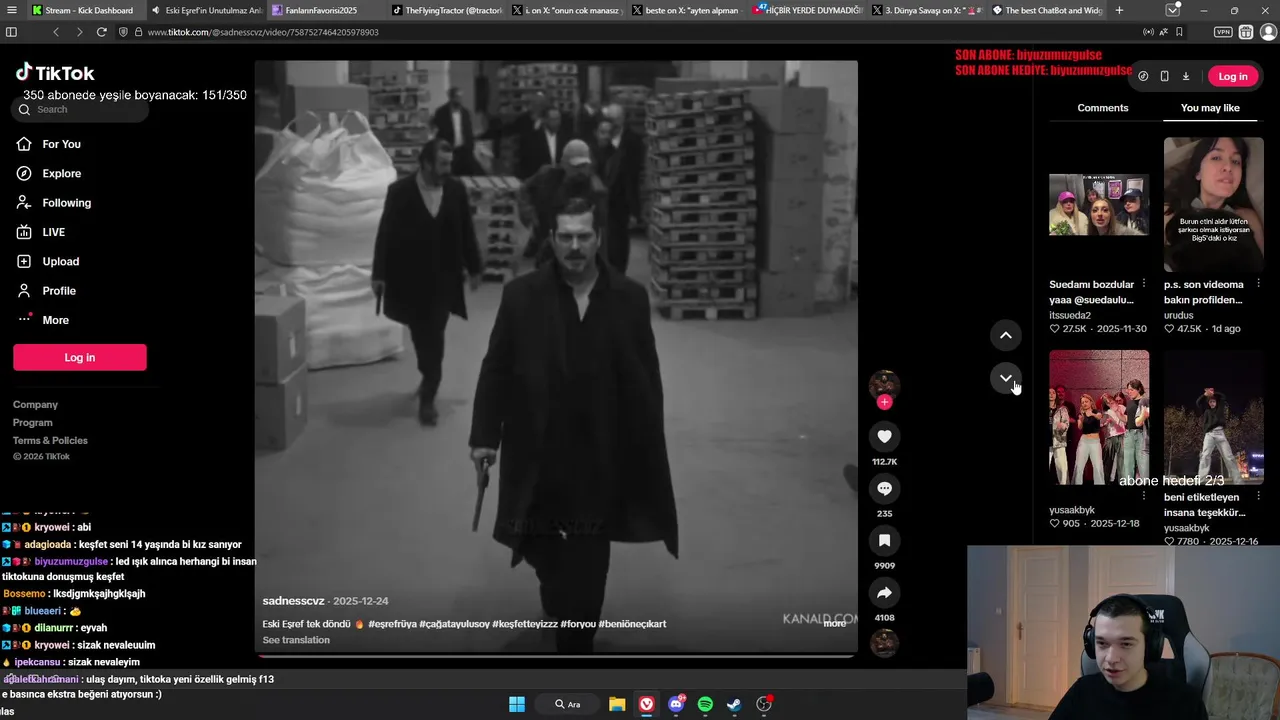Go back with browser back arrow

55,32
